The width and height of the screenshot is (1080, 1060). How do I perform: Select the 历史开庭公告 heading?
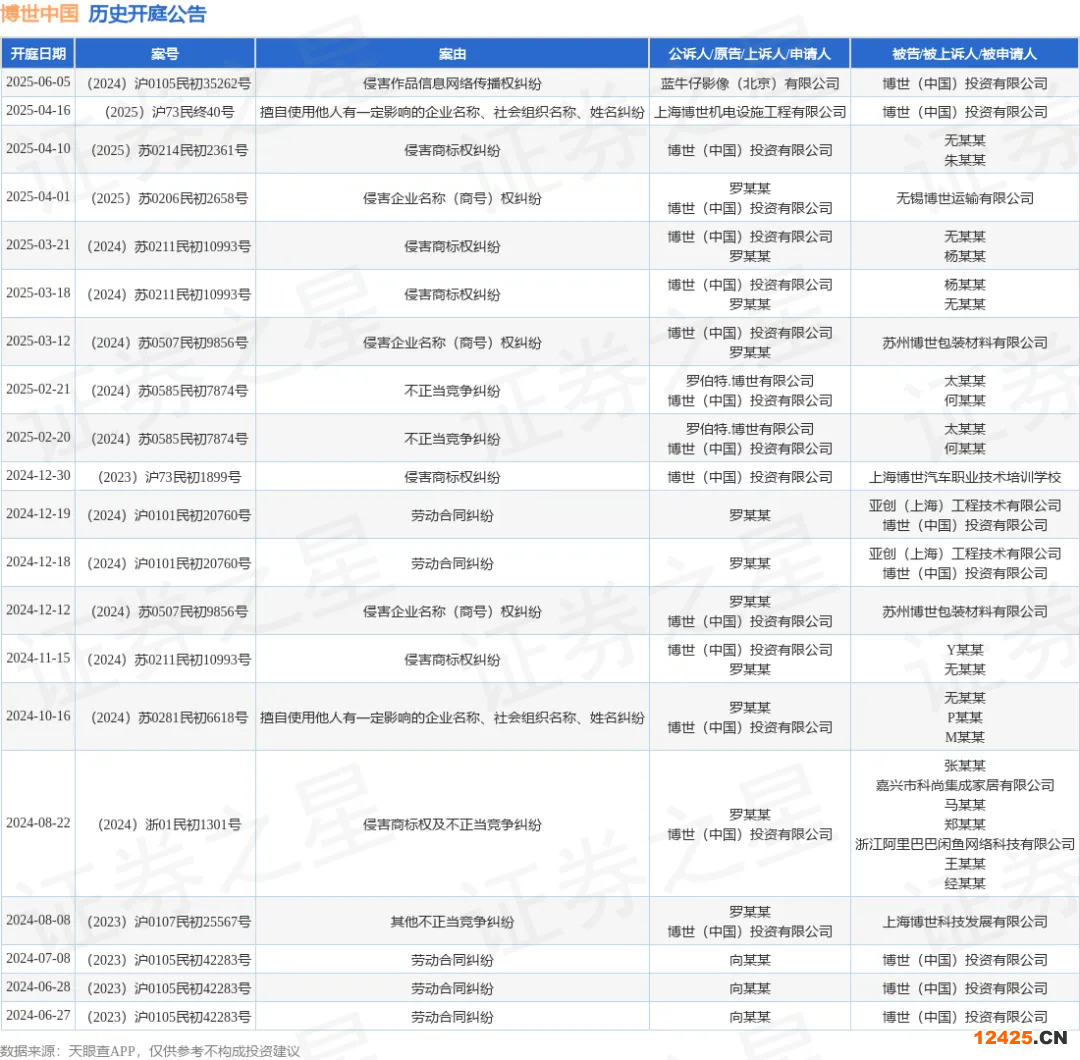(148, 14)
